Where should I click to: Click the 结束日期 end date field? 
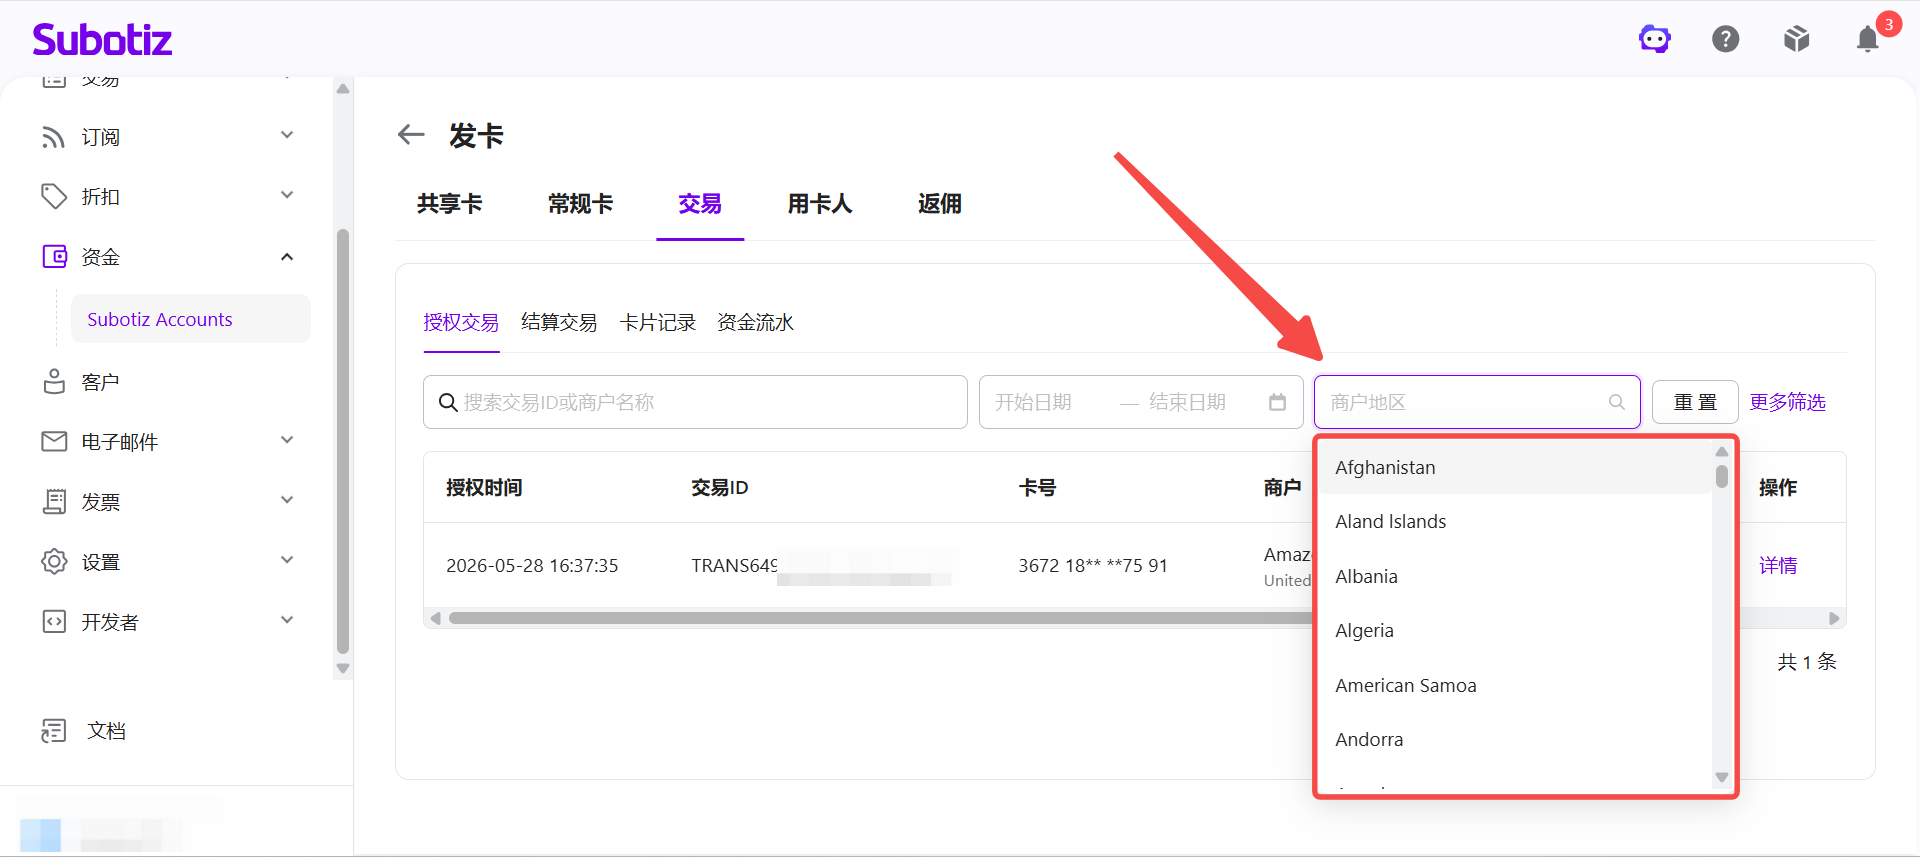click(1188, 402)
